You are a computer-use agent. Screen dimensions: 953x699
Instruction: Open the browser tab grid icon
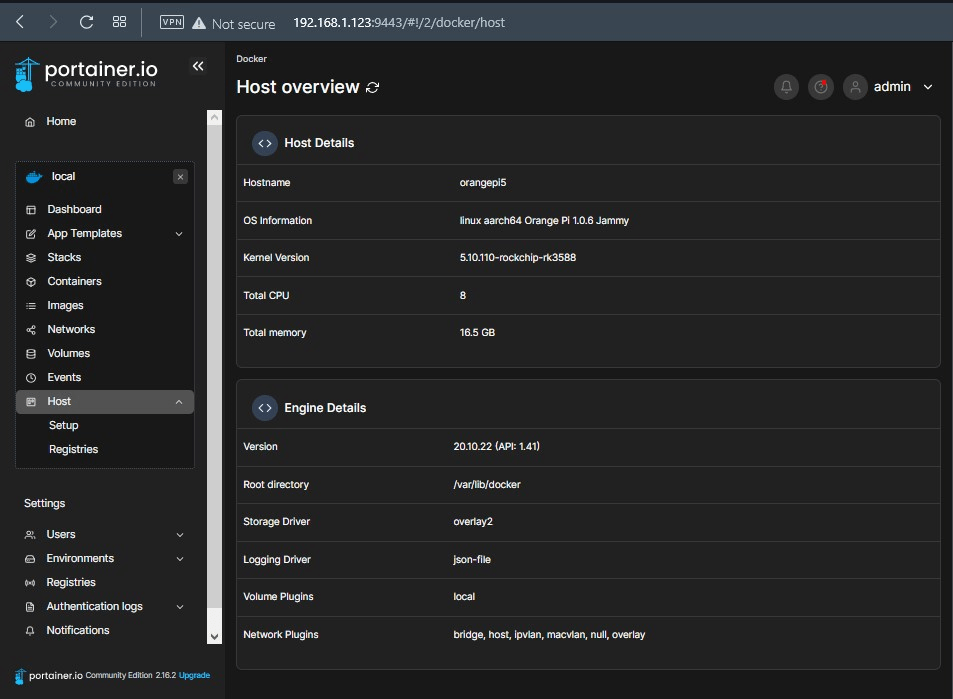tap(119, 22)
